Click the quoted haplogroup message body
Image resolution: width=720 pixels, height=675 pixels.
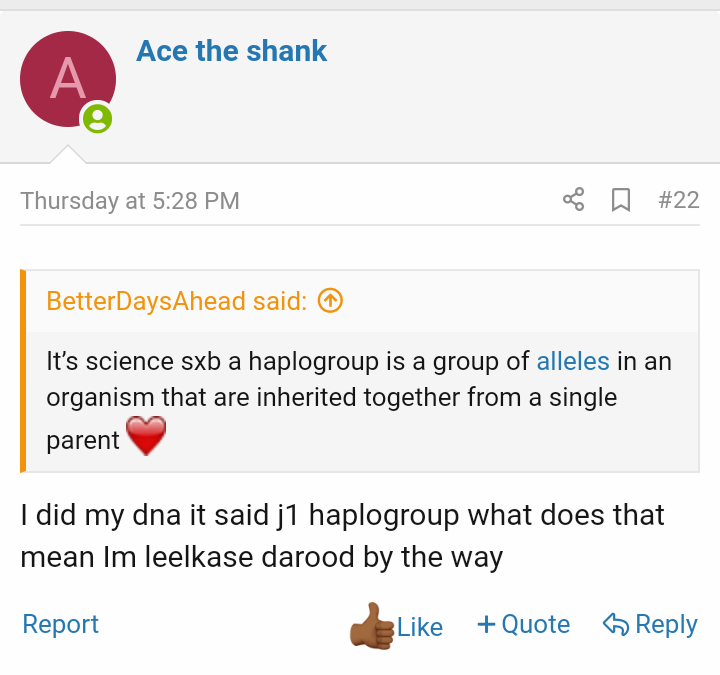tap(330, 397)
